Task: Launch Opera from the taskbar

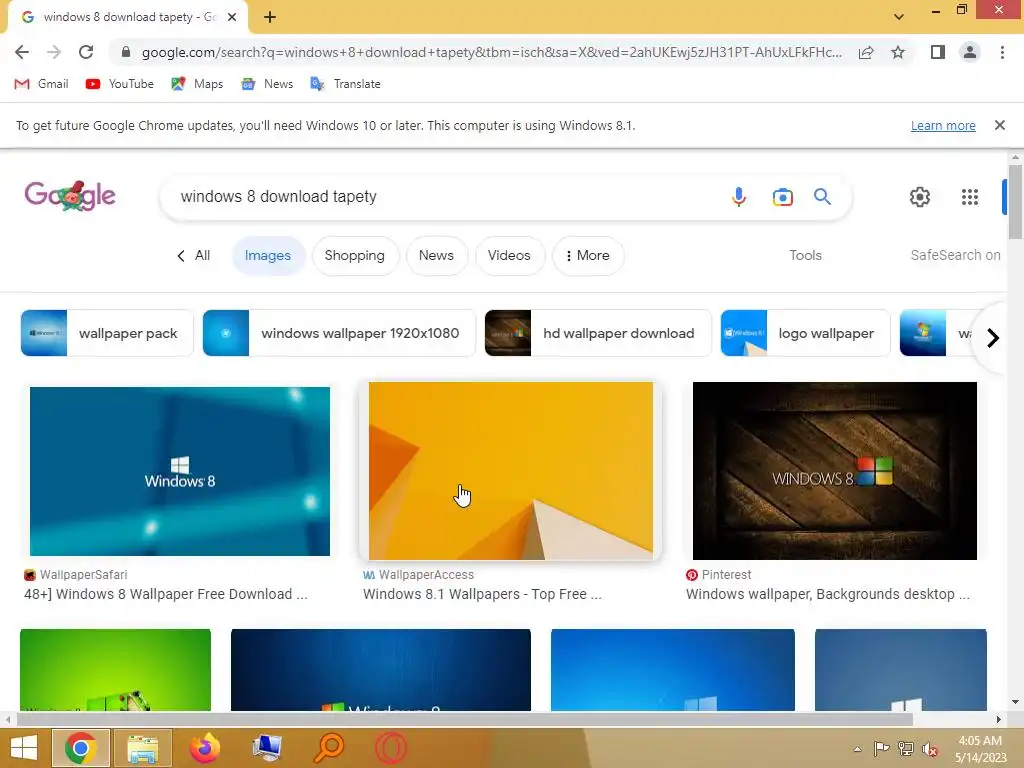Action: 391,748
